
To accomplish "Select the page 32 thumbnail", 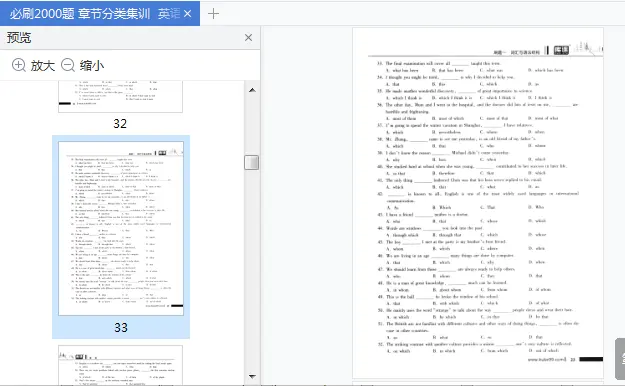I will (x=120, y=96).
